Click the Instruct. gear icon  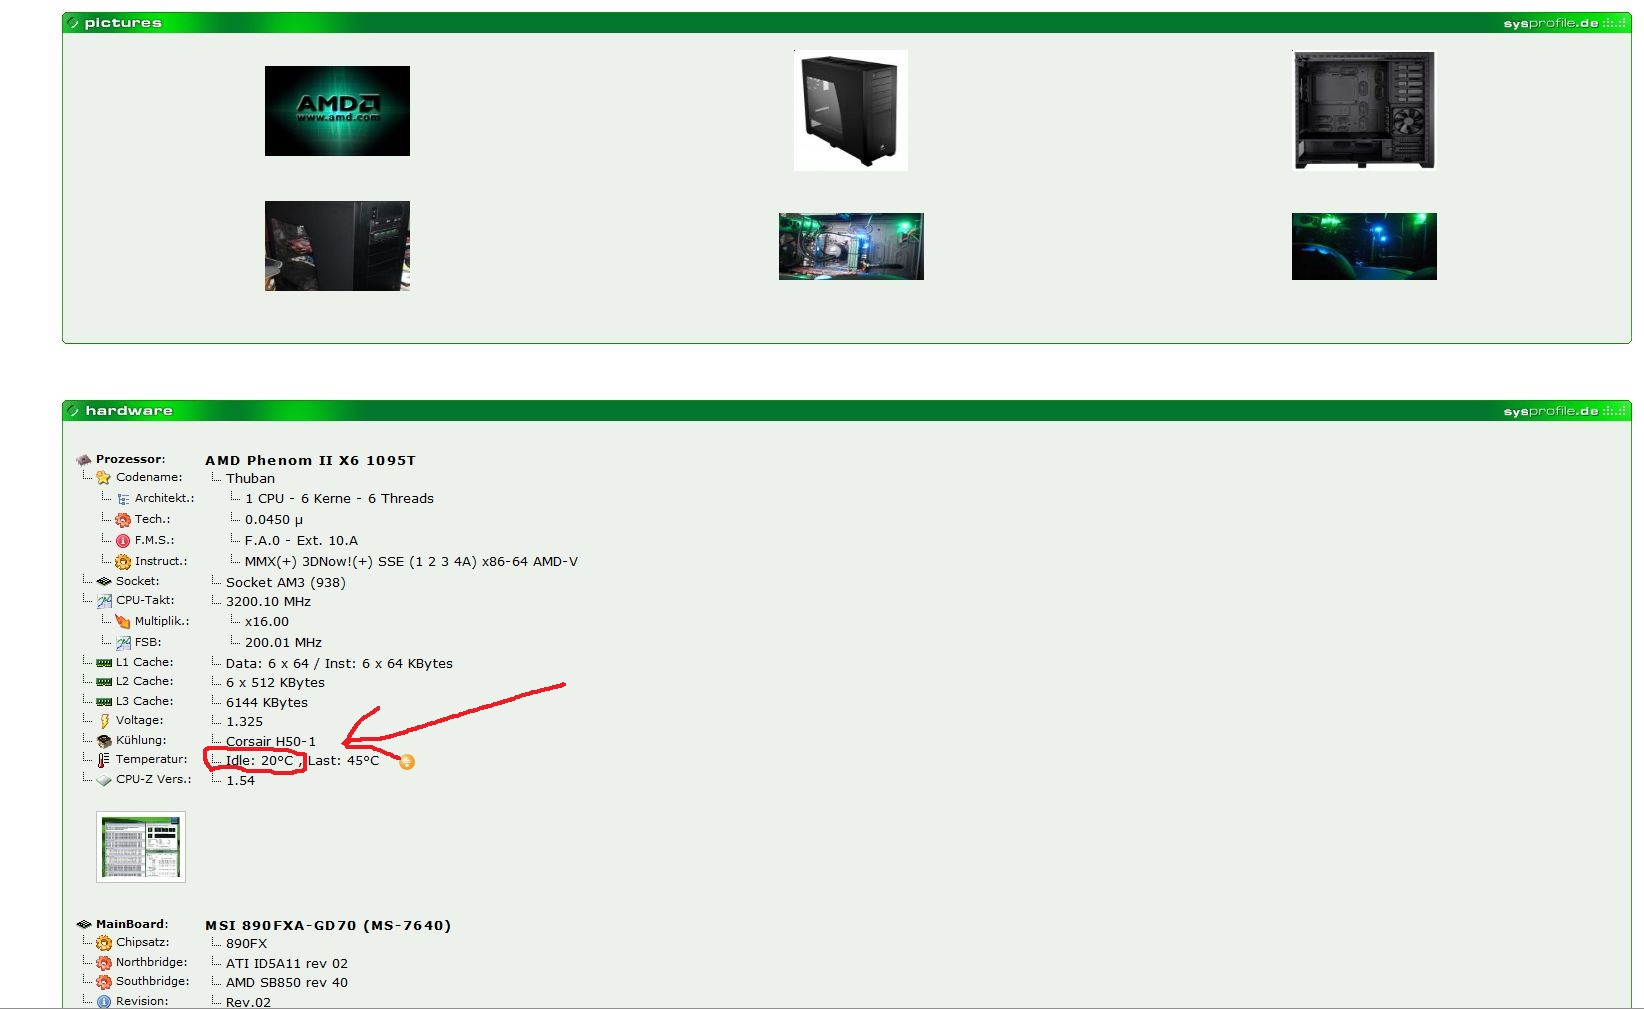[x=123, y=562]
